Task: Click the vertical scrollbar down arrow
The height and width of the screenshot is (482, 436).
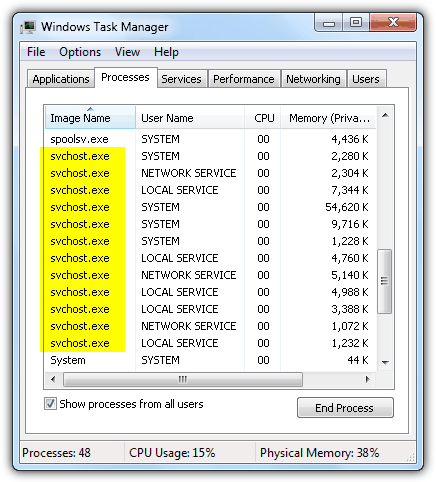Action: (385, 362)
